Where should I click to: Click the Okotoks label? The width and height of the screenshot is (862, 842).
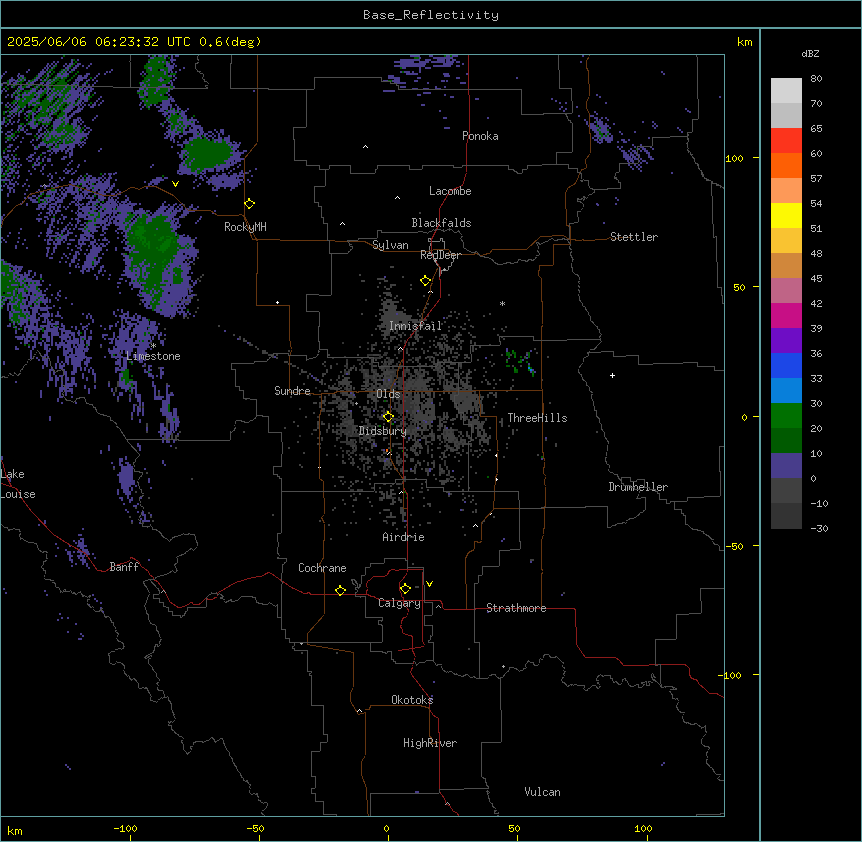coord(412,700)
